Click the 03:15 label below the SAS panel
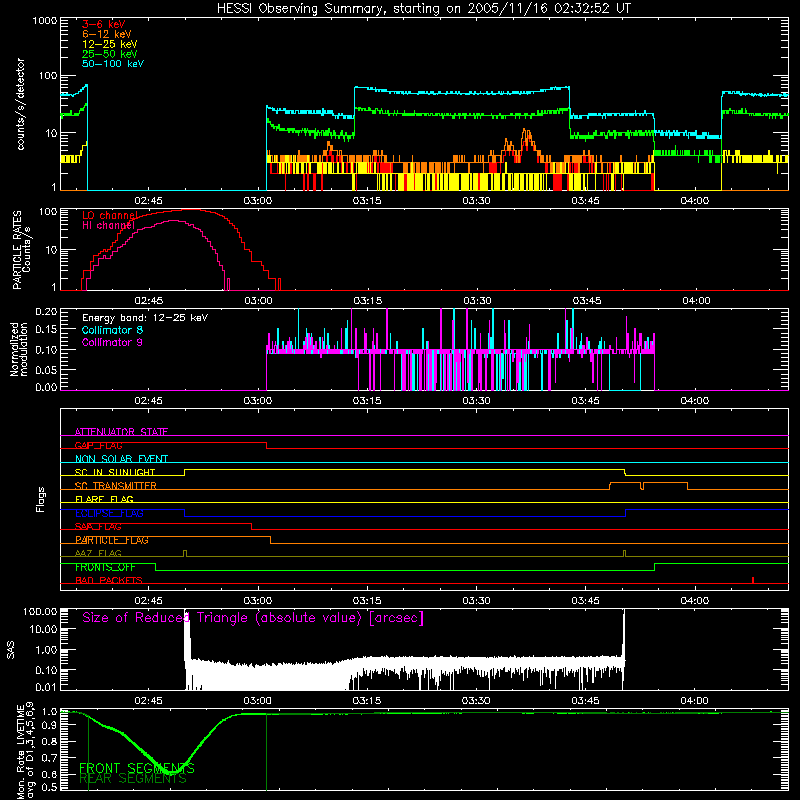Viewport: 800px width, 800px height. 366,701
